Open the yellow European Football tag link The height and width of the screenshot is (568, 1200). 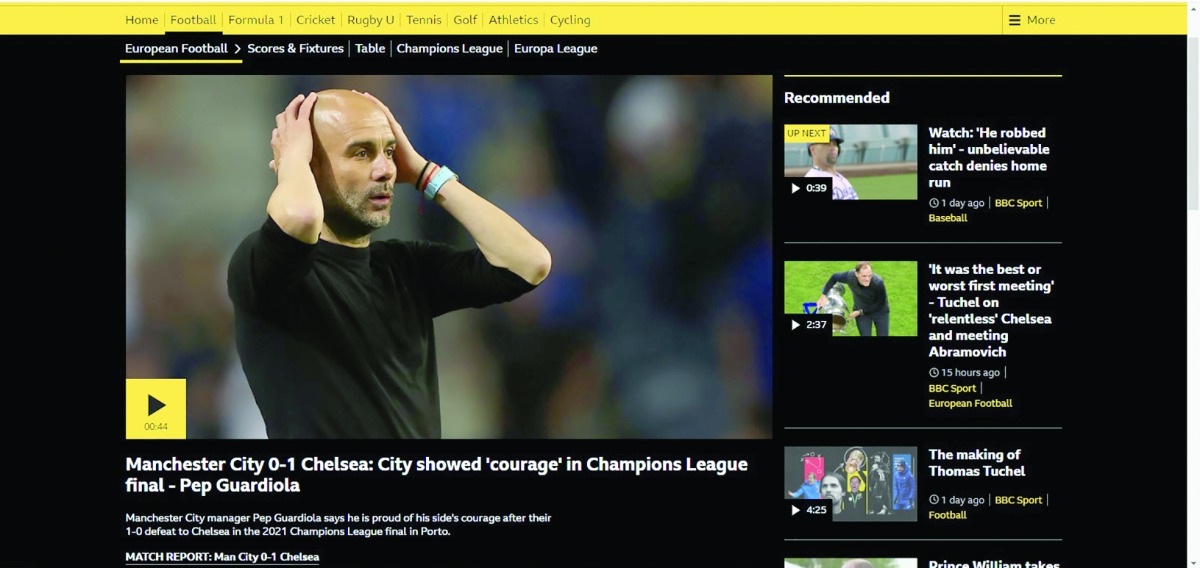pos(970,403)
